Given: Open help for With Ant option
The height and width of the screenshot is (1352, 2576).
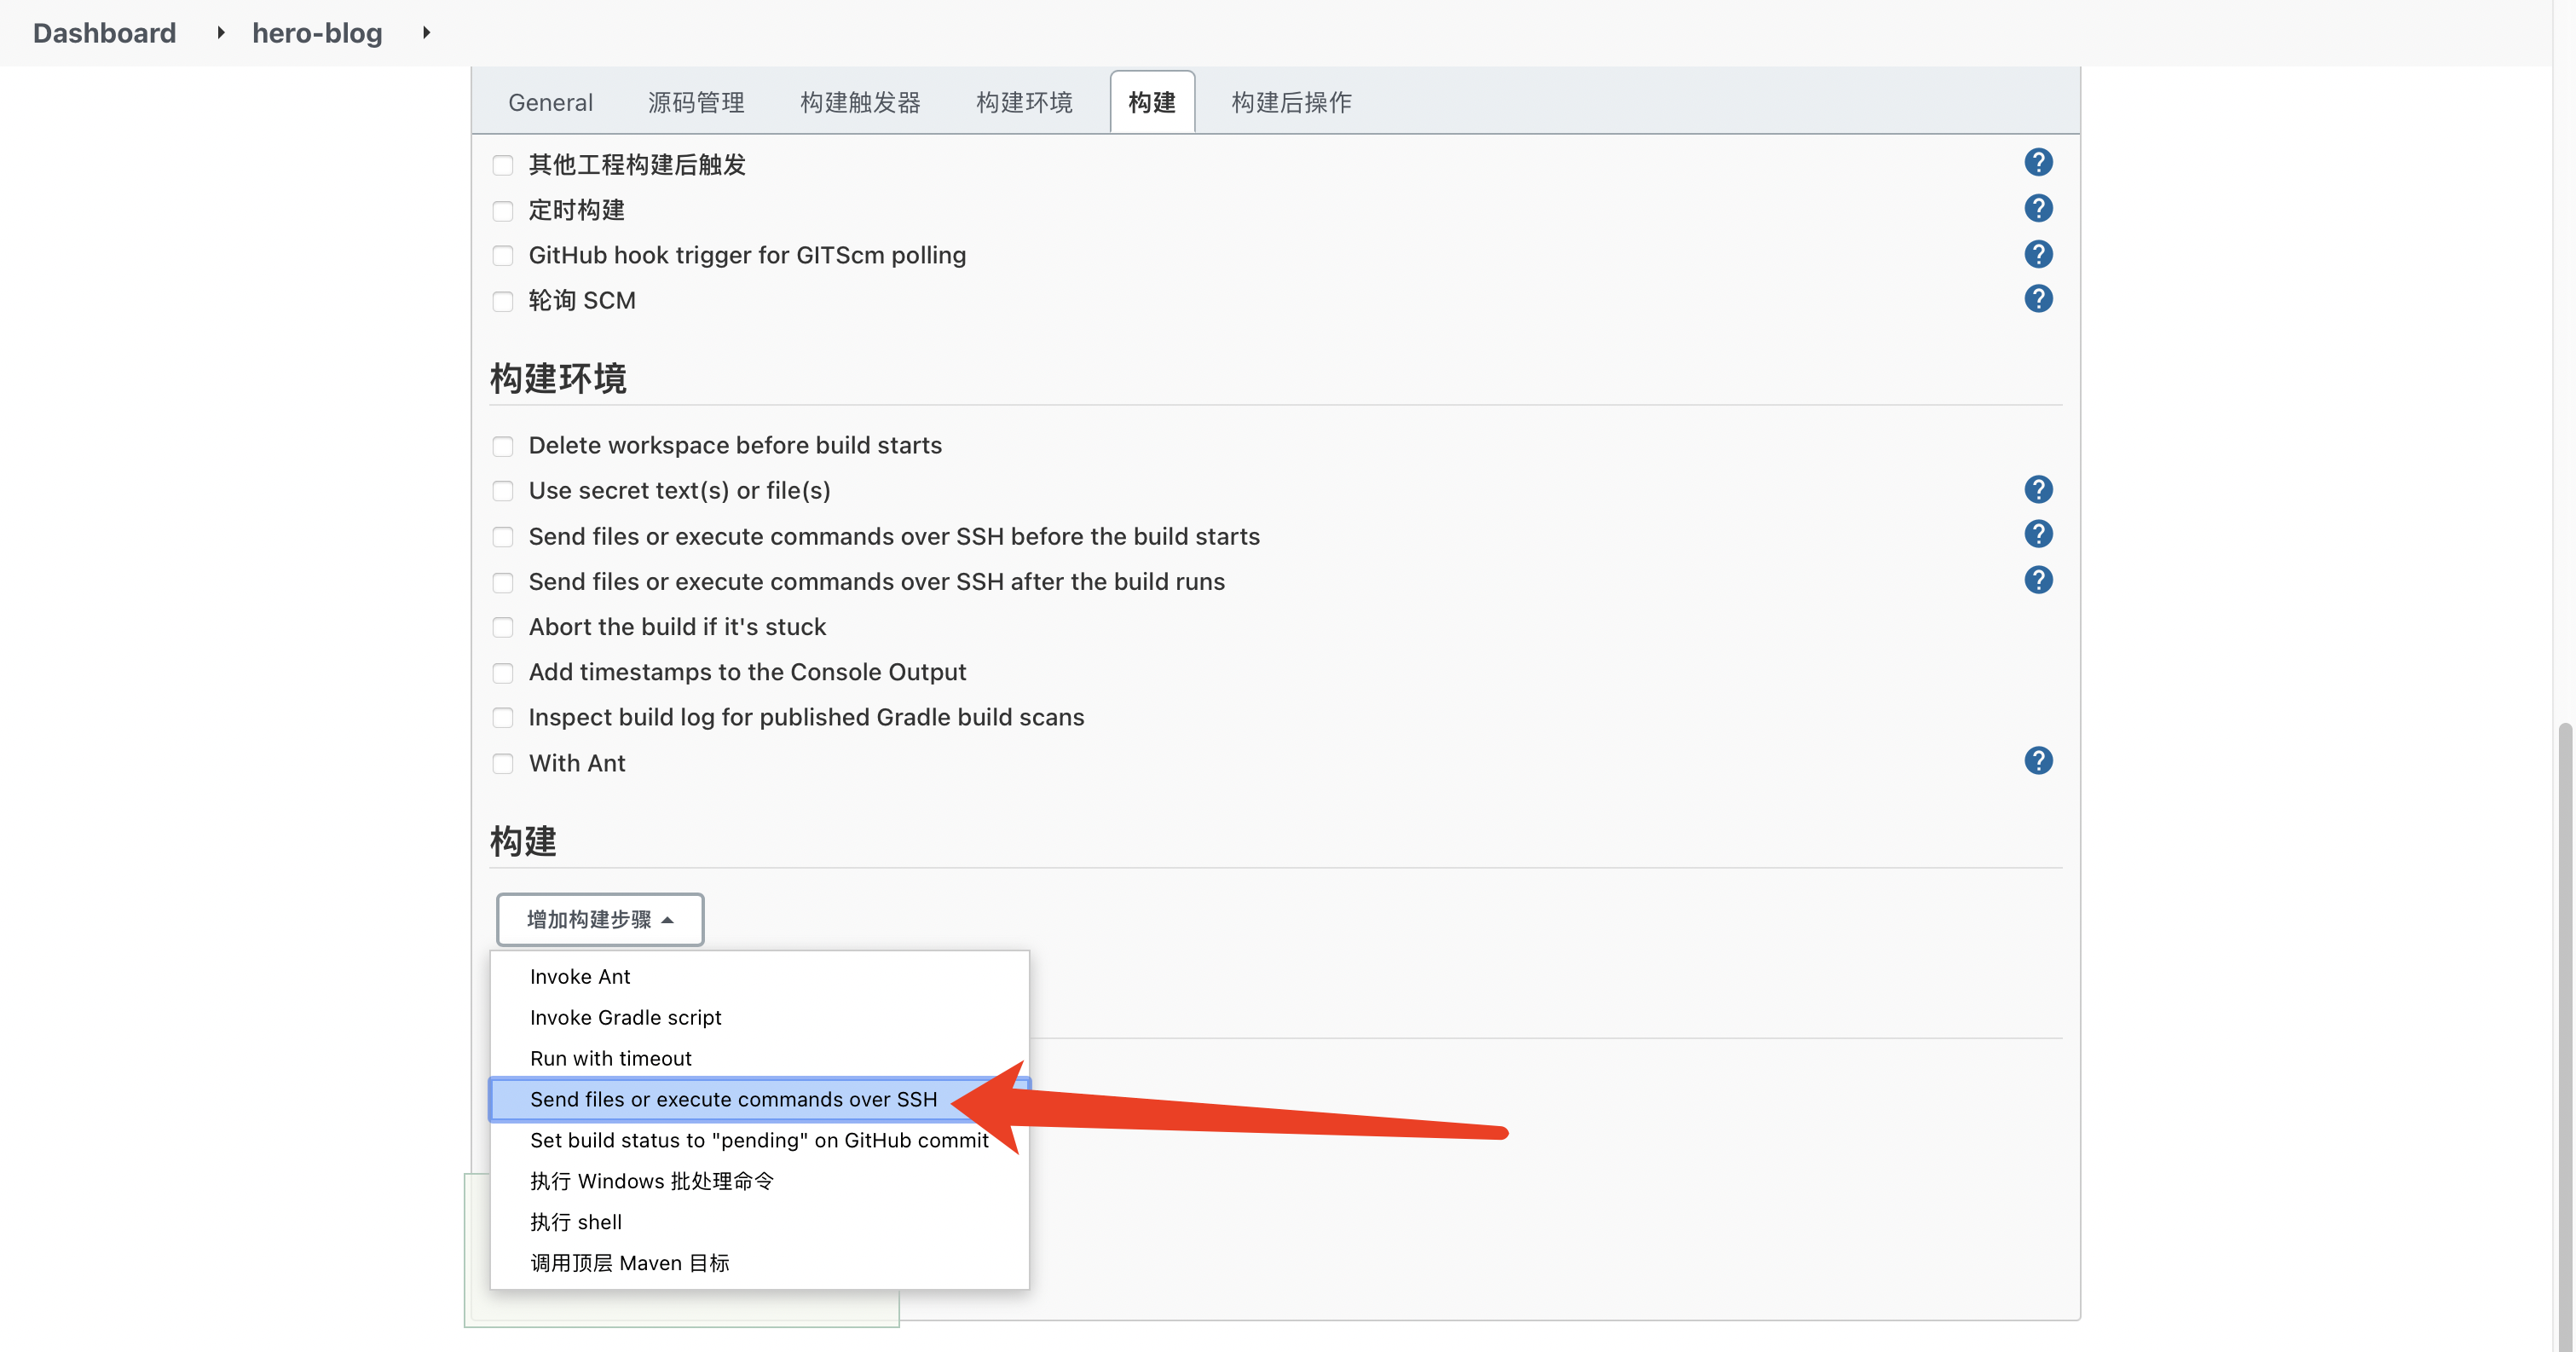Looking at the screenshot, I should [2039, 760].
